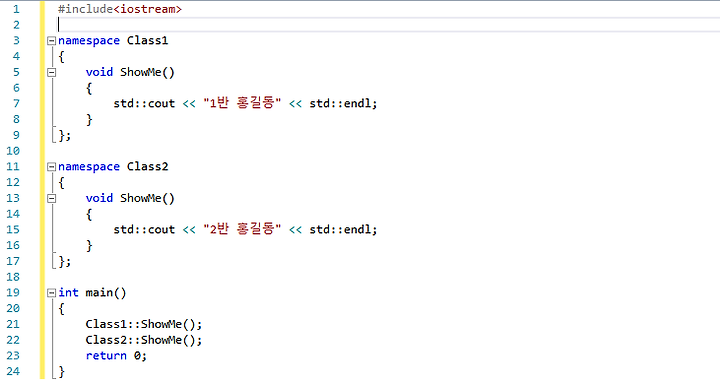The height and width of the screenshot is (386, 720).
Task: Click 'void ShowMe()' on line 13
Action: coord(130,198)
